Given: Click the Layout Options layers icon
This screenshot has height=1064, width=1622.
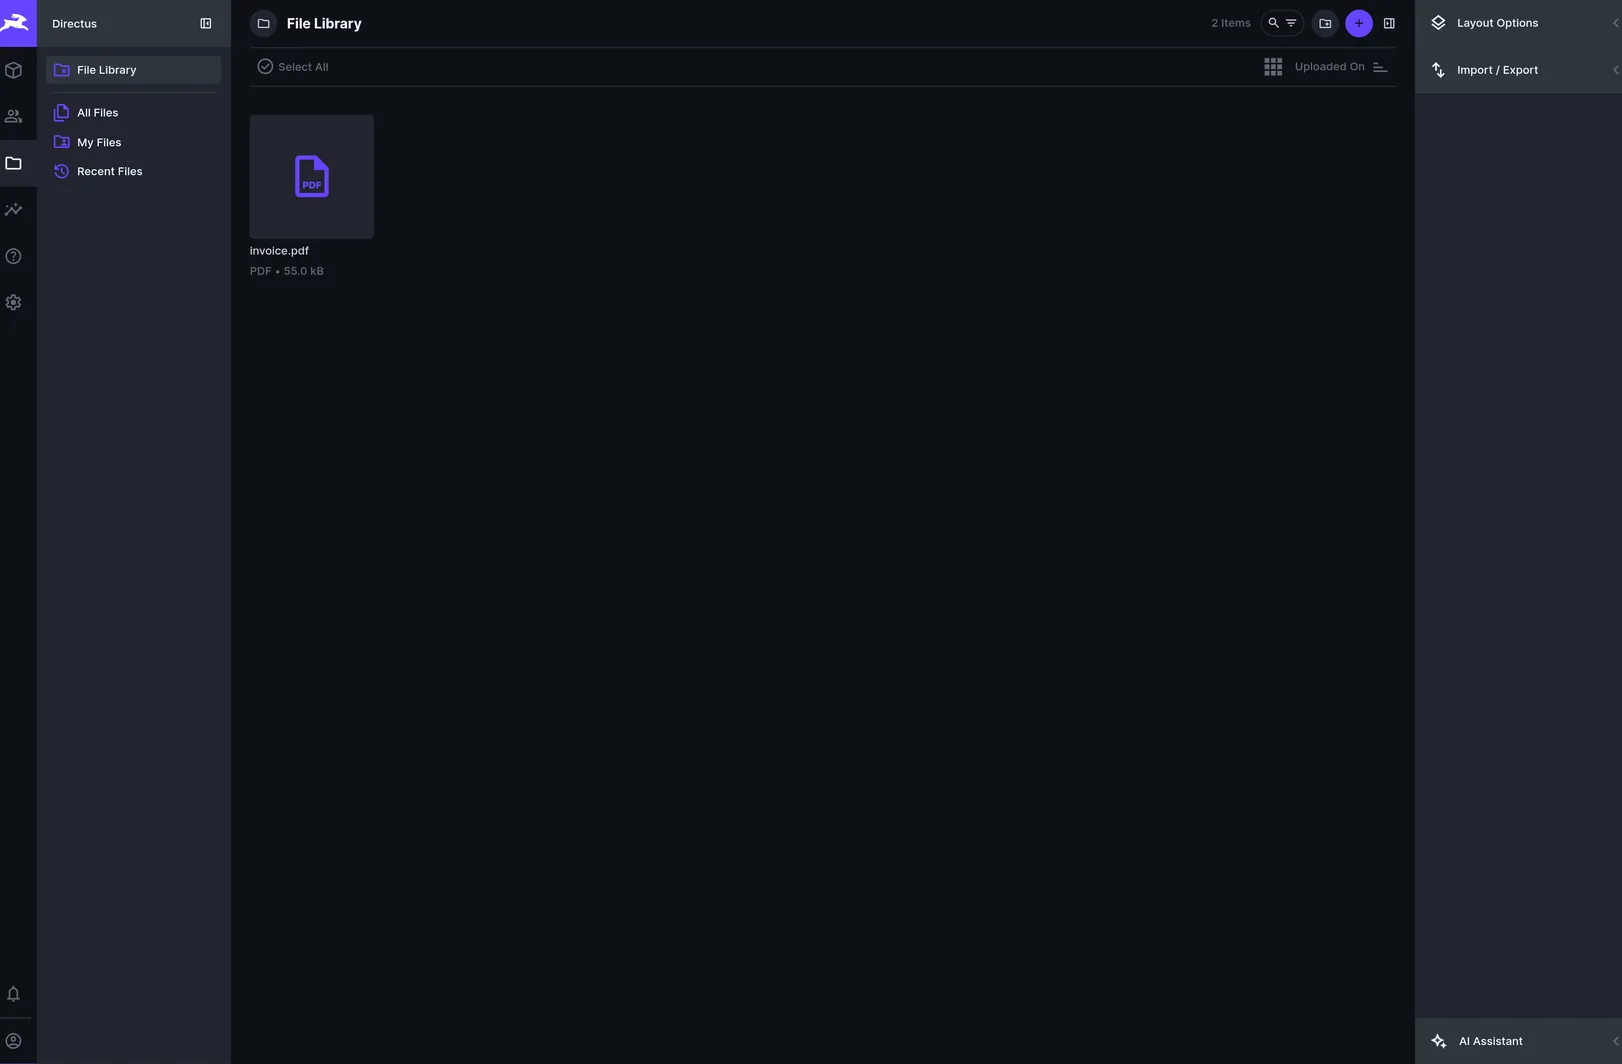Looking at the screenshot, I should pos(1438,23).
